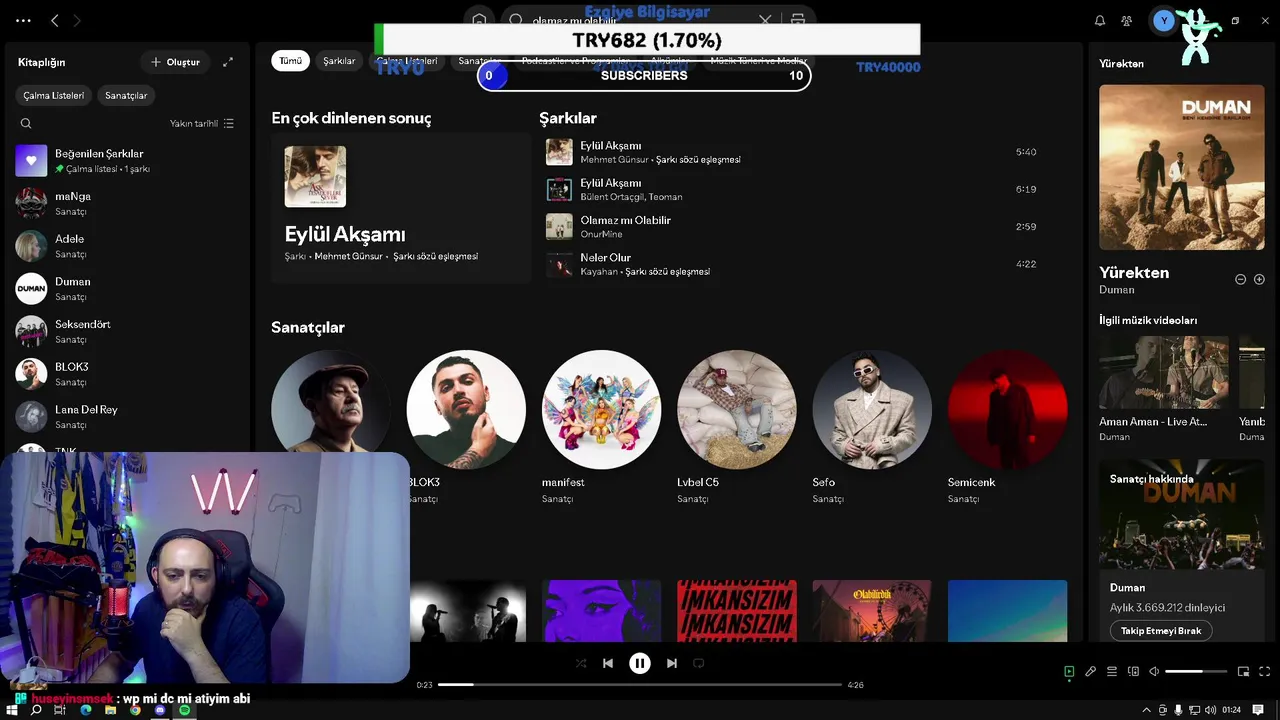Image resolution: width=1280 pixels, height=720 pixels.
Task: Open Duman in the library list
Action: tap(125, 289)
